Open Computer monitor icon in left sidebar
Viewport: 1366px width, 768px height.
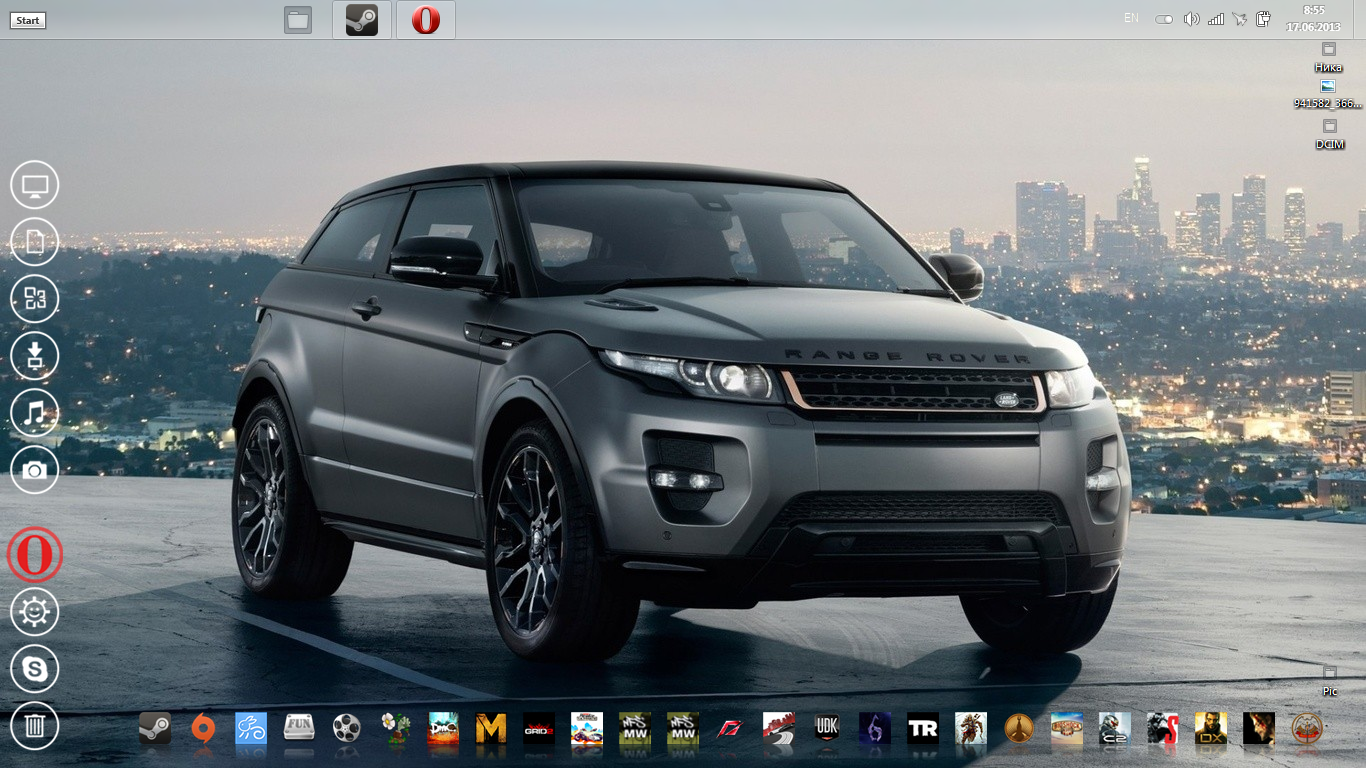35,185
